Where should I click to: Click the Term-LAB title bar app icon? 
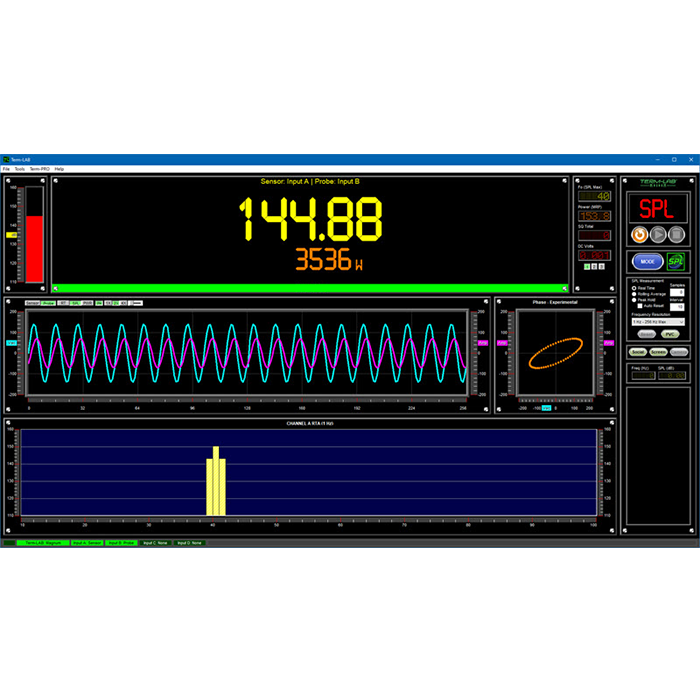(6, 160)
